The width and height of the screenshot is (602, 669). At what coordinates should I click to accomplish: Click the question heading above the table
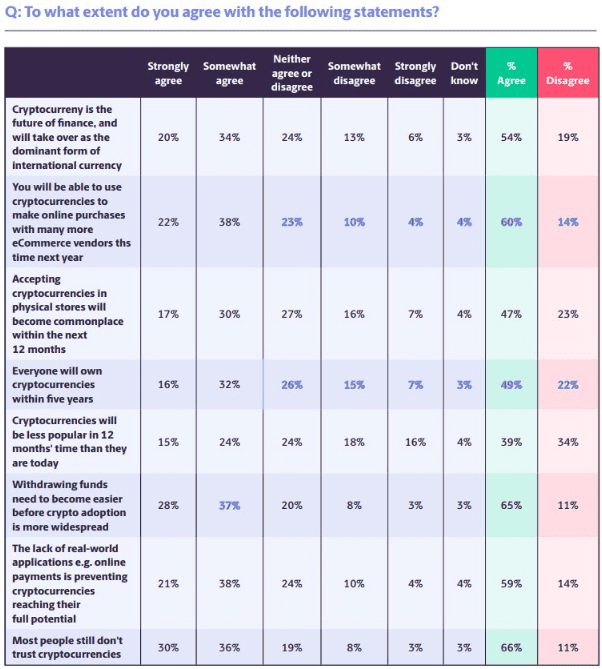tap(222, 12)
